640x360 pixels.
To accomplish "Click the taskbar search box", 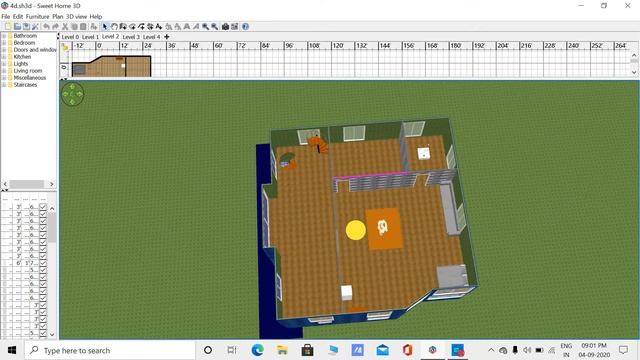I will point(110,350).
